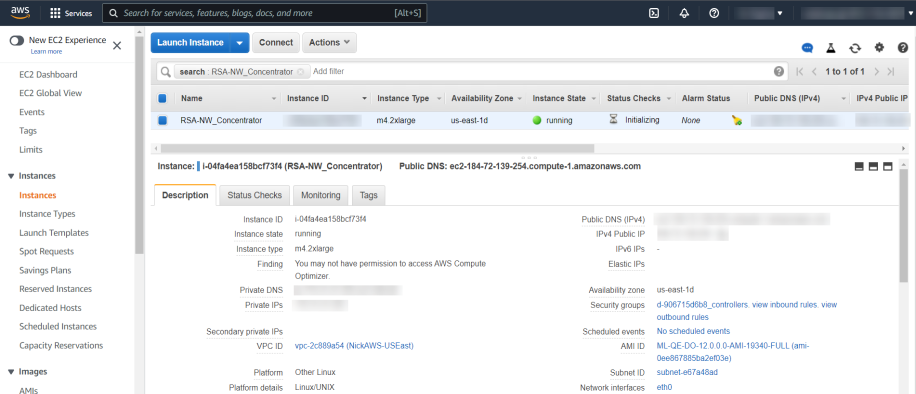
Task: Follow the Learn more link
Action: click(x=46, y=51)
